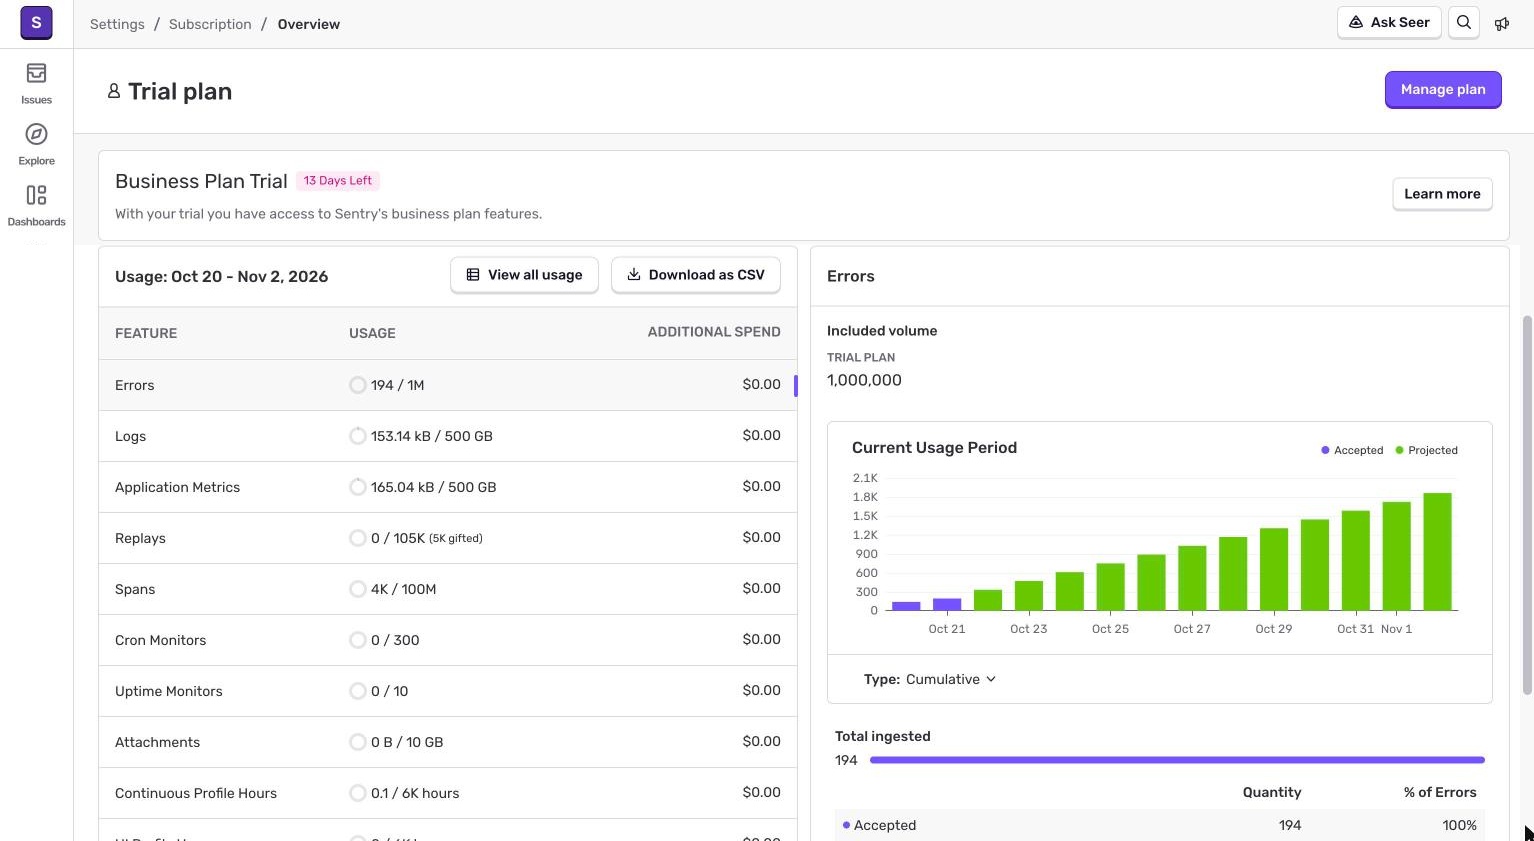Viewport: 1534px width, 841px height.
Task: Select the Attachments row label
Action: [157, 742]
